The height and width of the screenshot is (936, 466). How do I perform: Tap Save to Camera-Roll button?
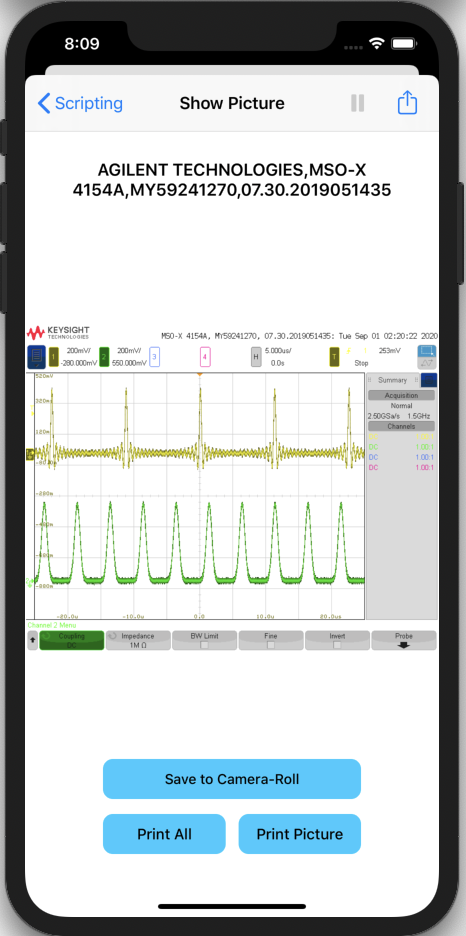coord(232,779)
